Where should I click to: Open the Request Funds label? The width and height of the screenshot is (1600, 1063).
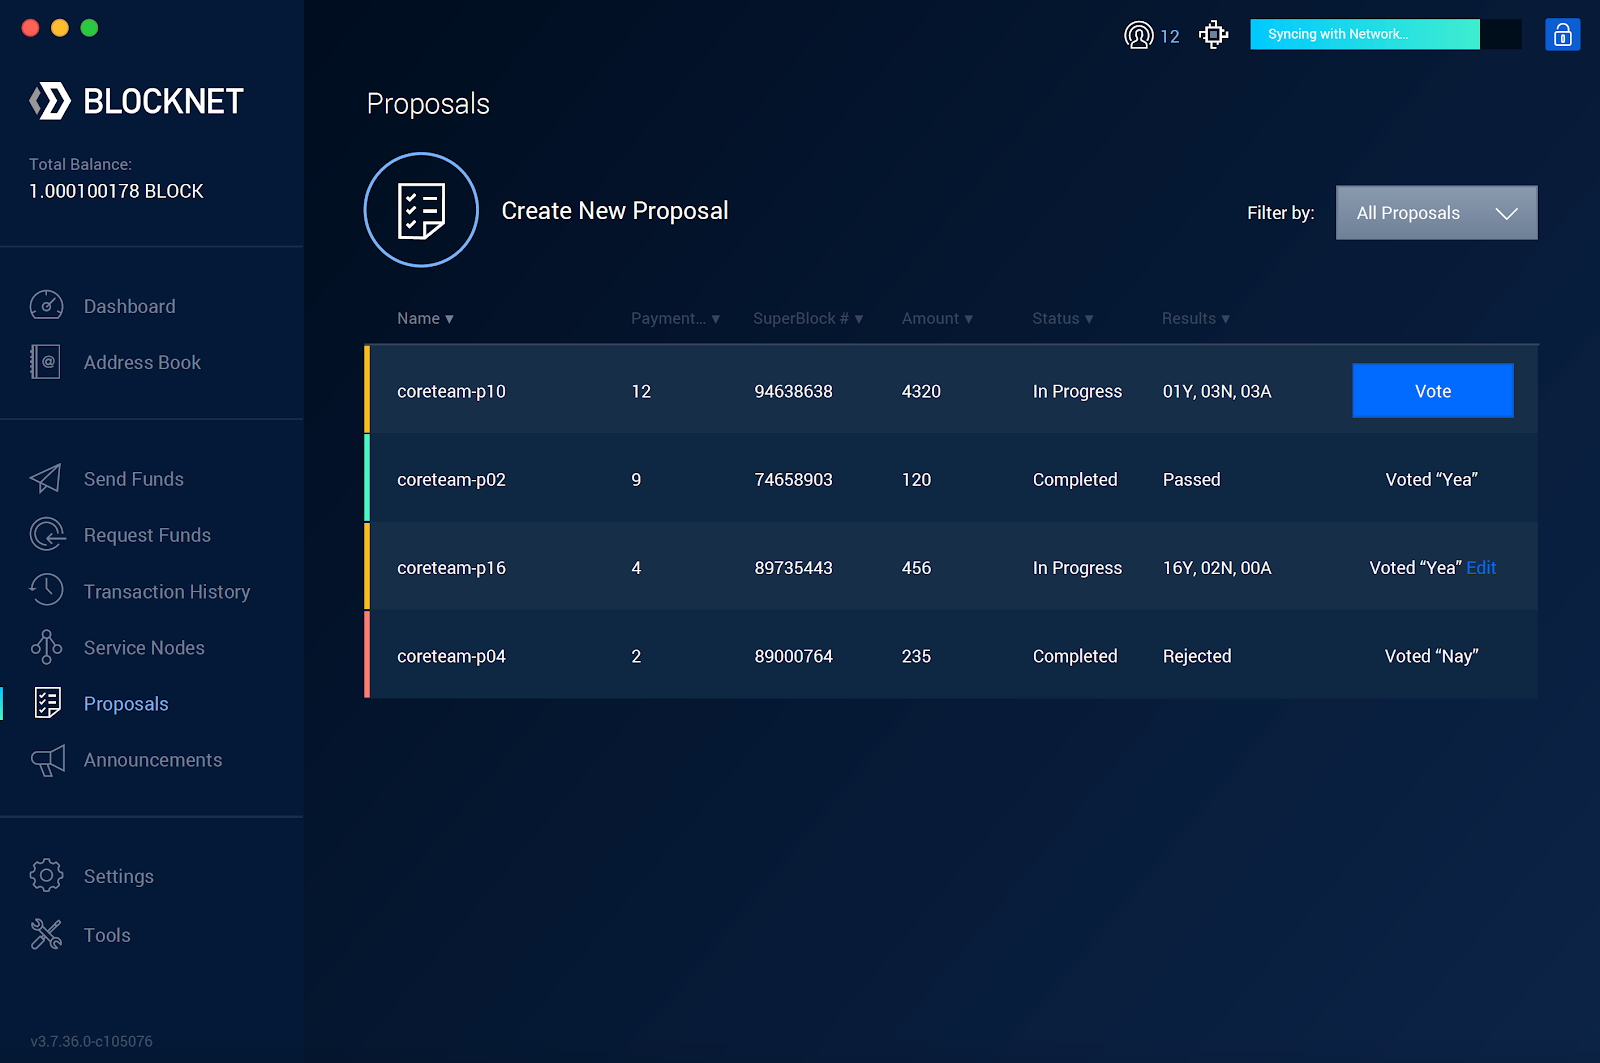(147, 536)
